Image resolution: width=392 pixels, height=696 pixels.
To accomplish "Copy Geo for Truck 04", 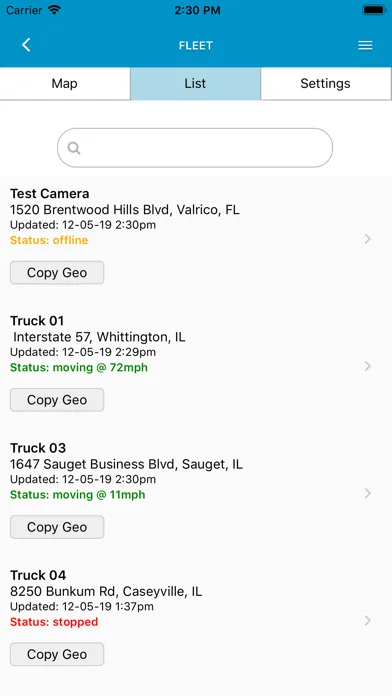I will point(57,654).
